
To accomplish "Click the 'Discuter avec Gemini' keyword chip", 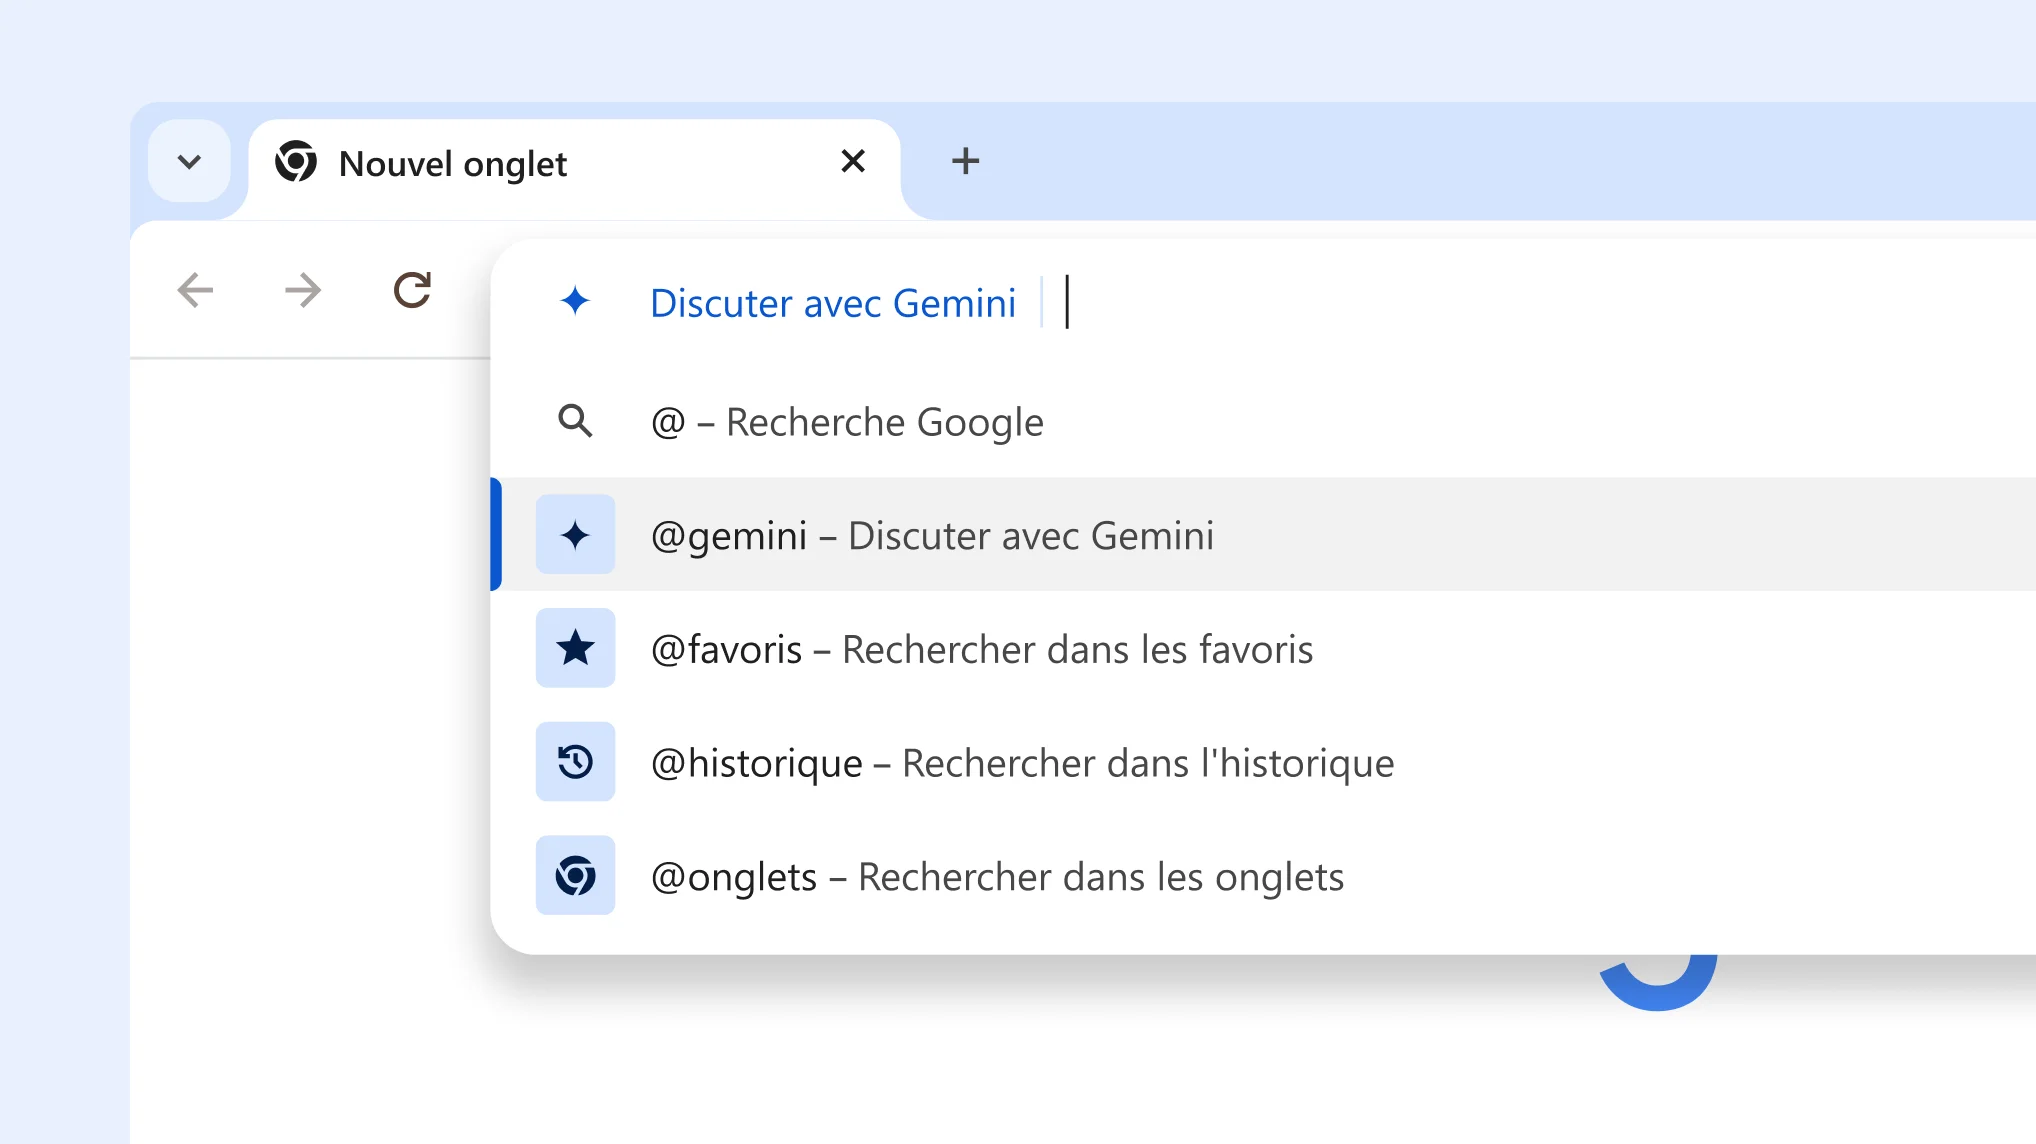I will point(832,303).
